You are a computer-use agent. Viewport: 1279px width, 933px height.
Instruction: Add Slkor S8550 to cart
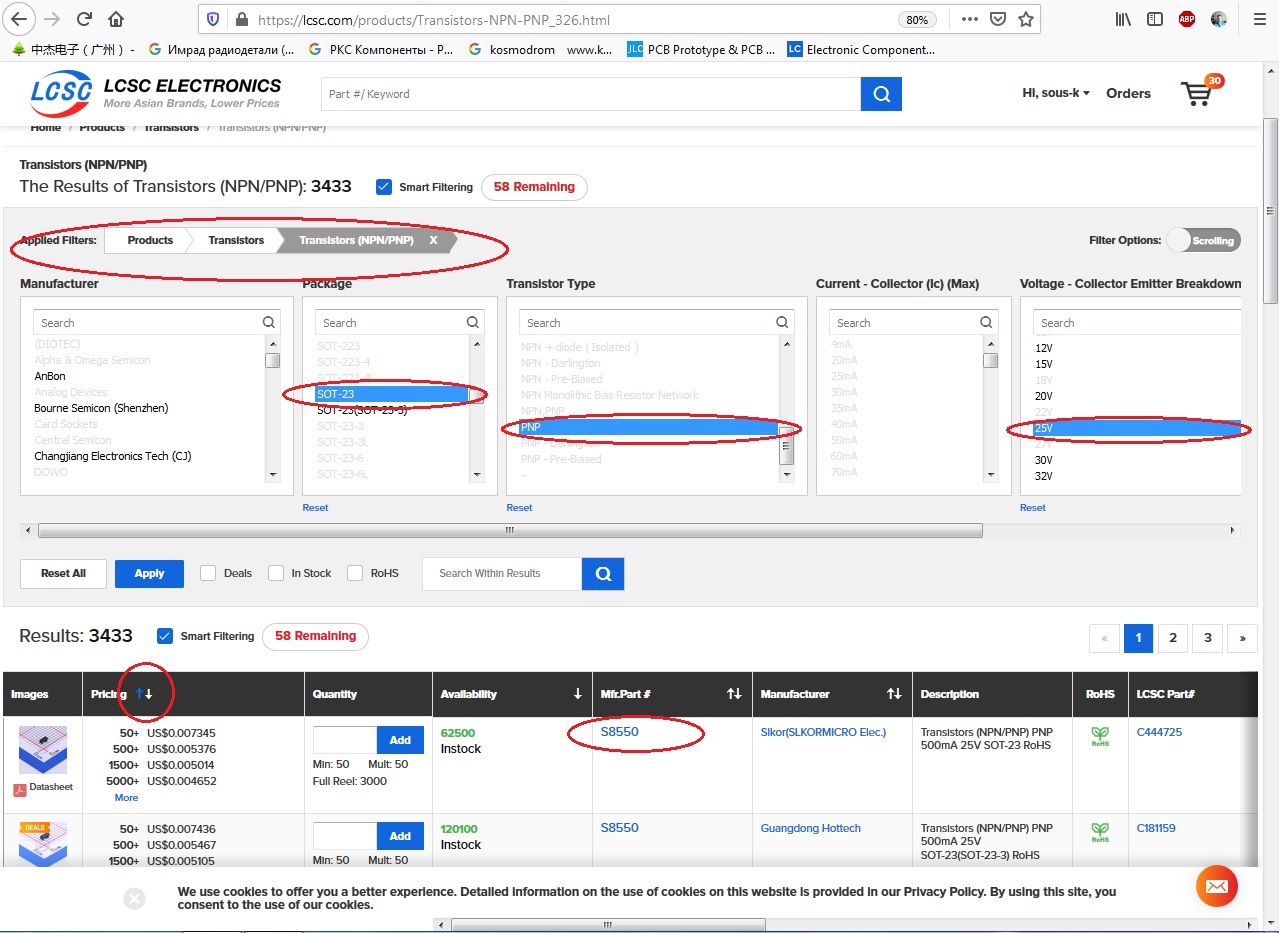[400, 740]
